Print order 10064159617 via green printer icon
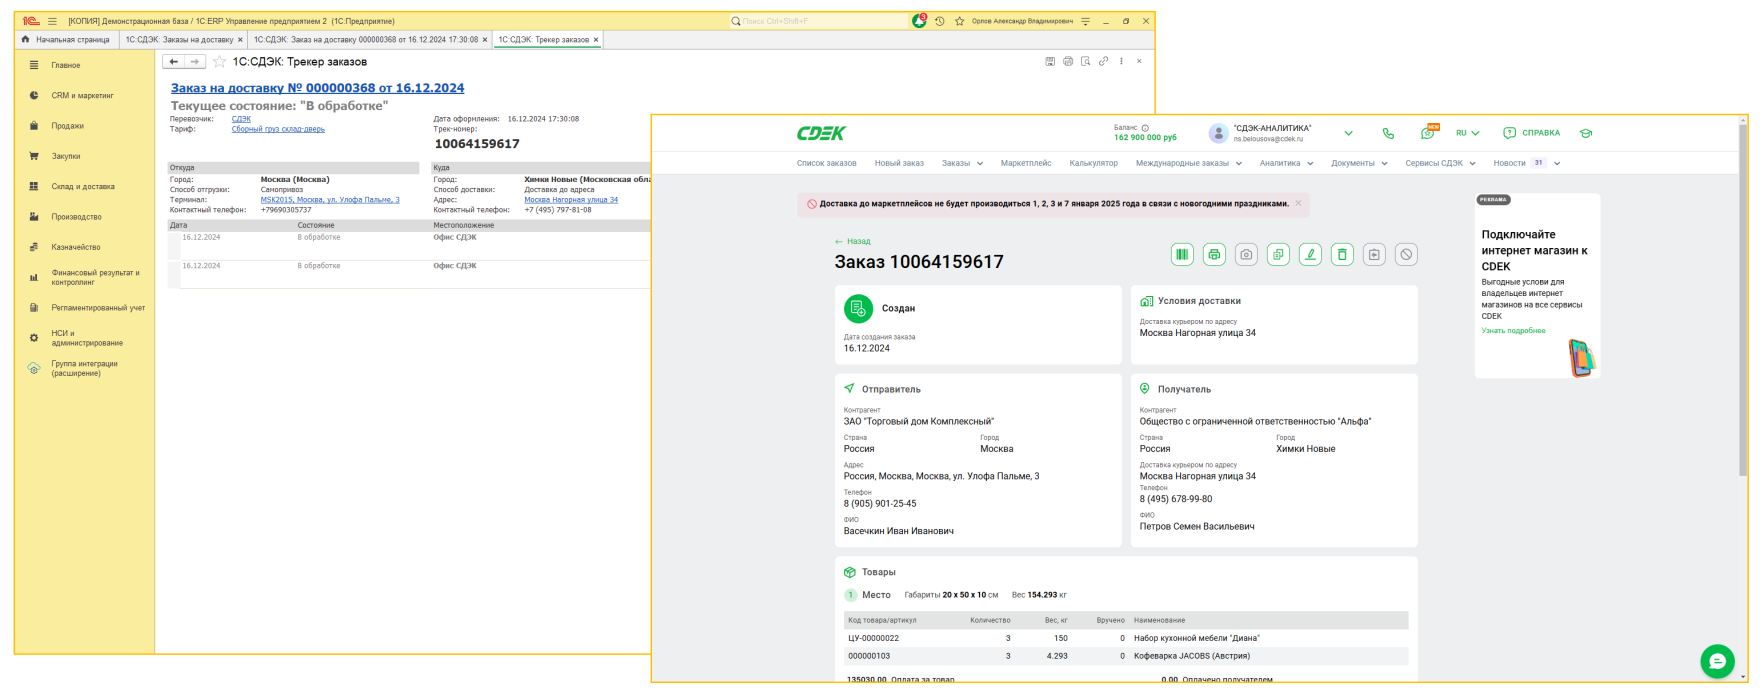 [x=1214, y=255]
